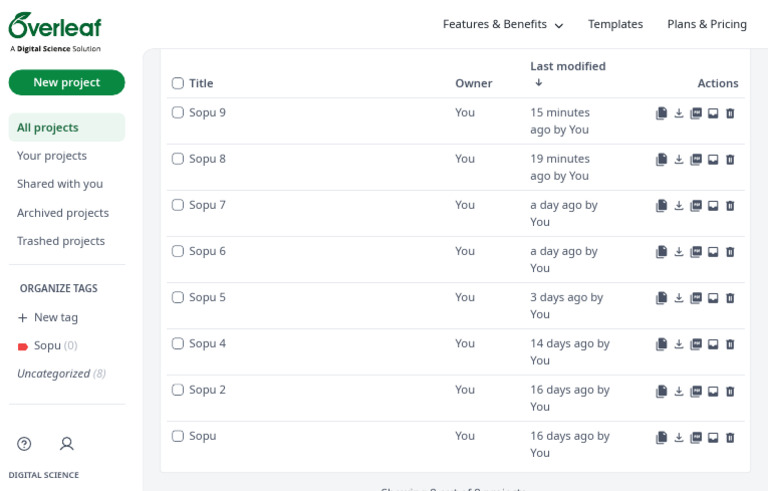
Task: Click the red Sopu tag swatch
Action: (23, 346)
